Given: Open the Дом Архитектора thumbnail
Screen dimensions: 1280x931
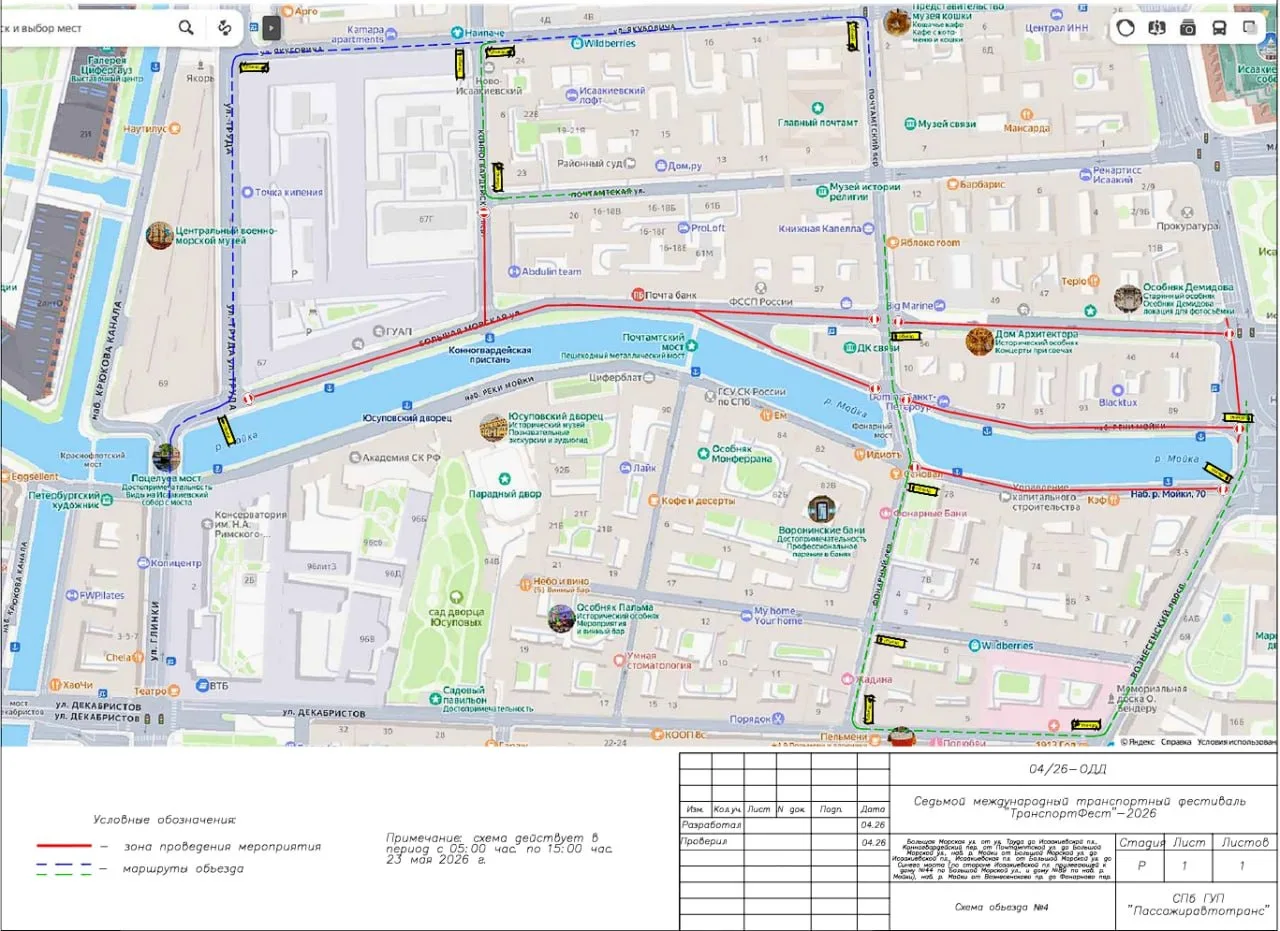Looking at the screenshot, I should coord(979,341).
